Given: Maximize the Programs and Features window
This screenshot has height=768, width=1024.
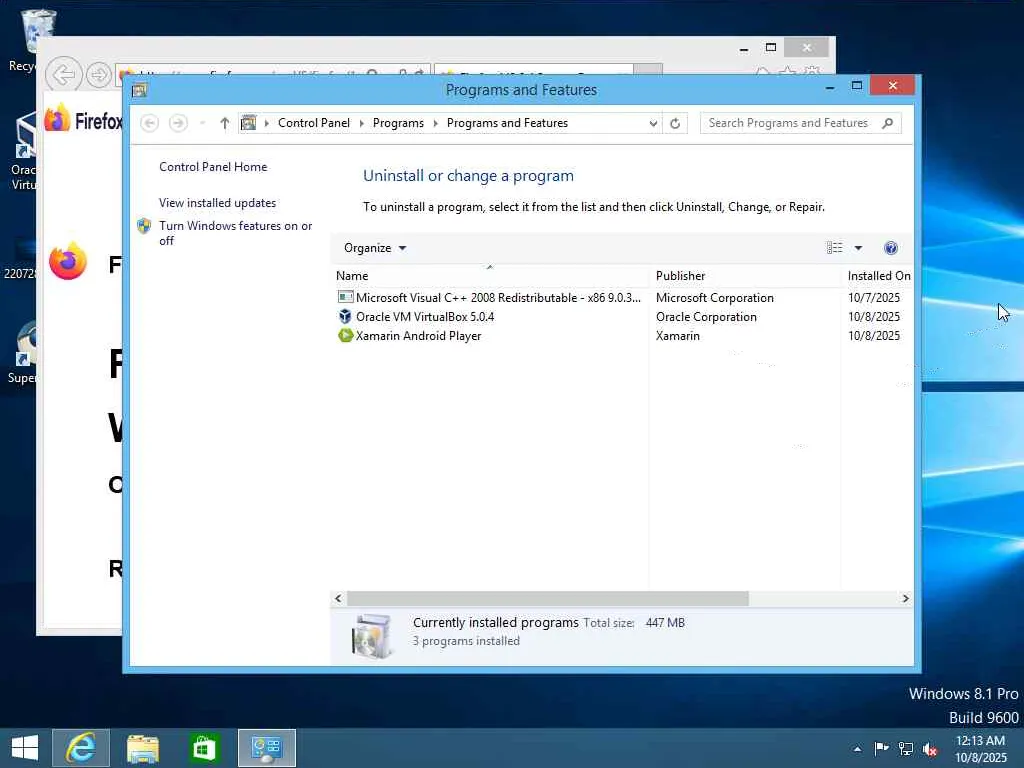Looking at the screenshot, I should (x=857, y=86).
